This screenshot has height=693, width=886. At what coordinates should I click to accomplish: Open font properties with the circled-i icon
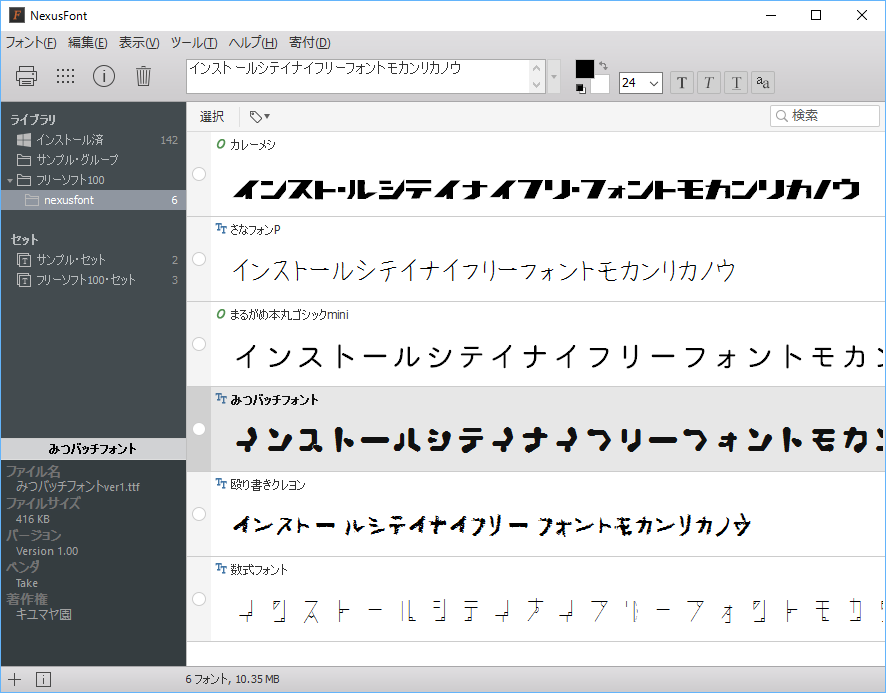click(x=104, y=76)
